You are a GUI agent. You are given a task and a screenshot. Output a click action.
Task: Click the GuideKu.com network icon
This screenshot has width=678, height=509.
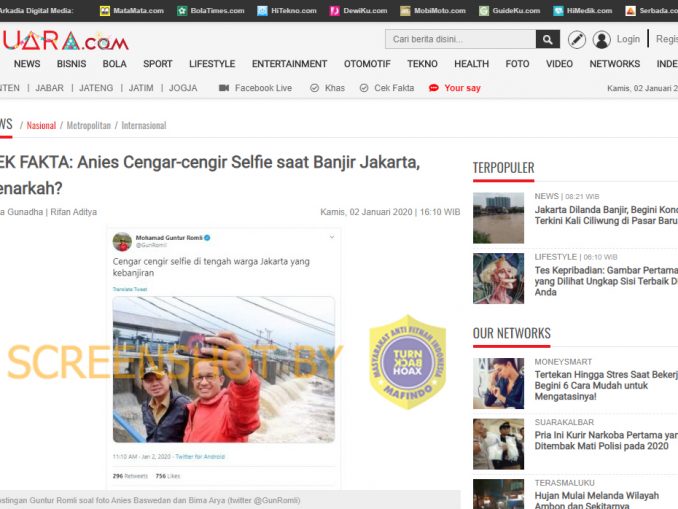483,11
